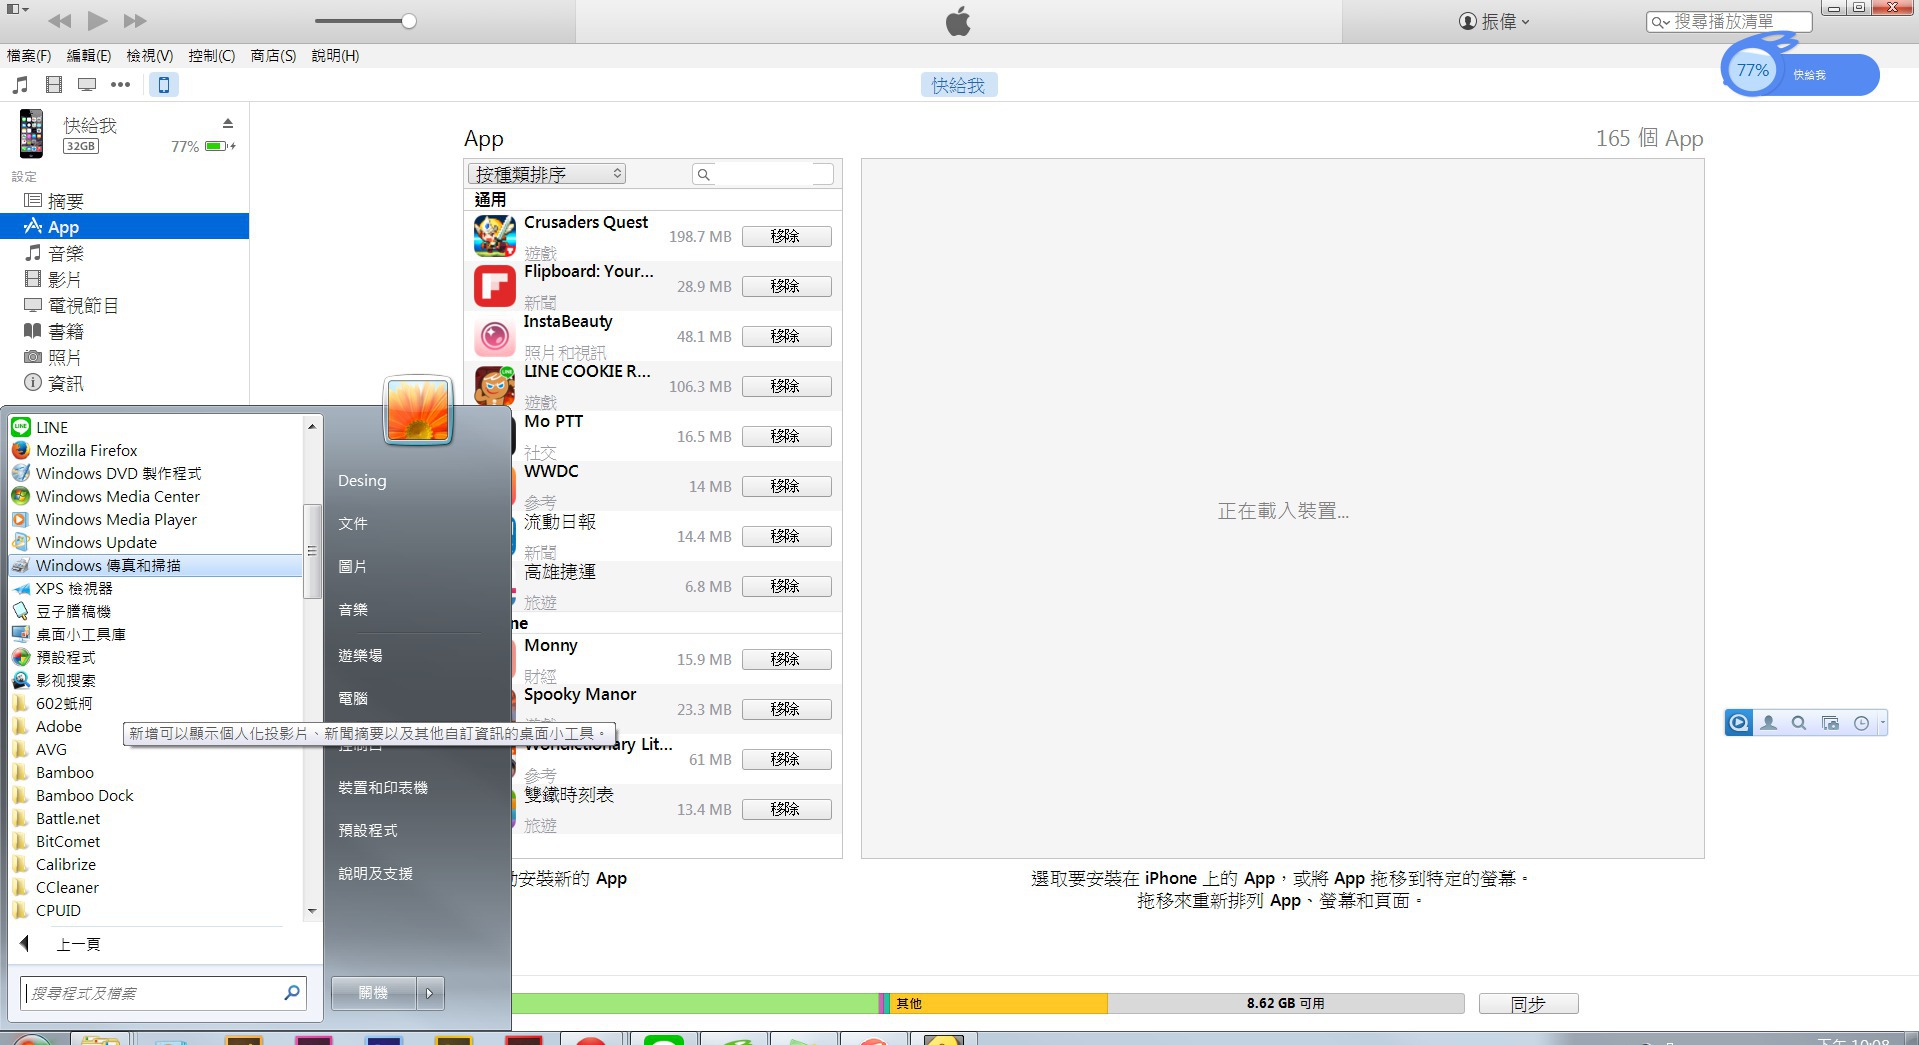Remove Mo PTT with its 移除 button
Screen dimensions: 1919x1045
click(x=786, y=436)
